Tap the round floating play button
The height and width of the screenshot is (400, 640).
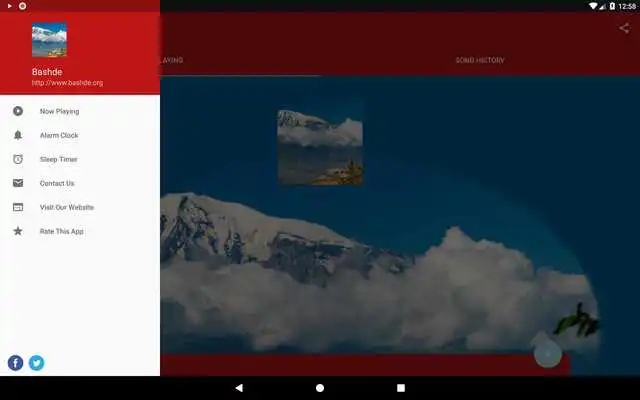(x=548, y=354)
